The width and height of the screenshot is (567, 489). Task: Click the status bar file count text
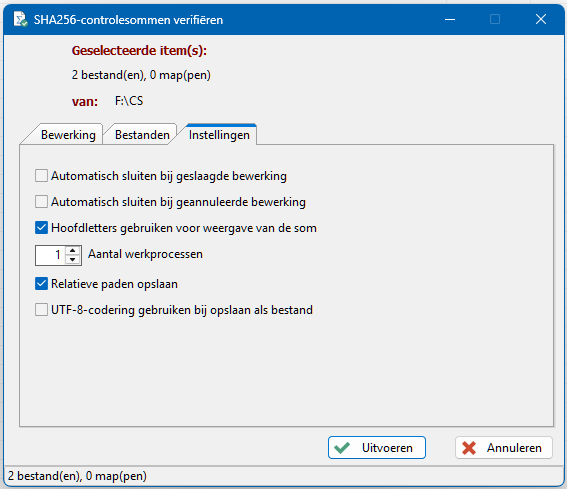tap(77, 476)
